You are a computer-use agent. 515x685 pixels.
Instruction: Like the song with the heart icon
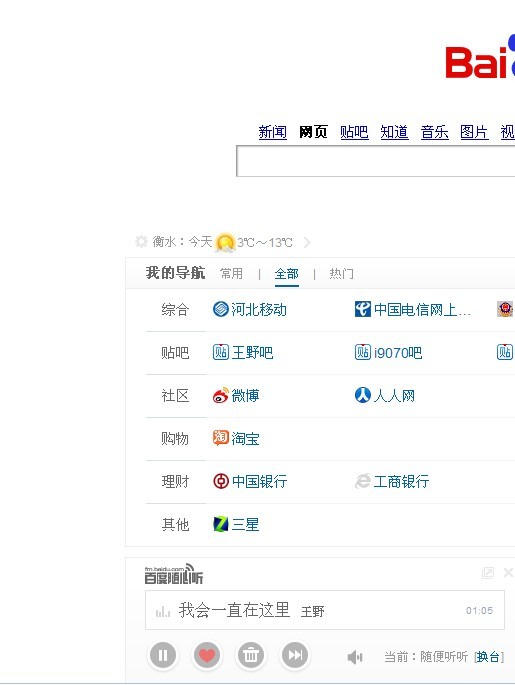coord(207,655)
